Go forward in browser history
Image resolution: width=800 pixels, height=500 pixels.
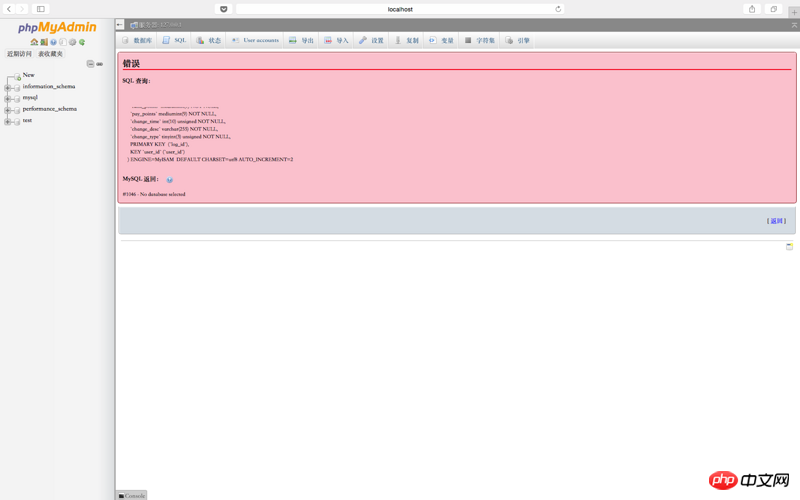[x=22, y=9]
